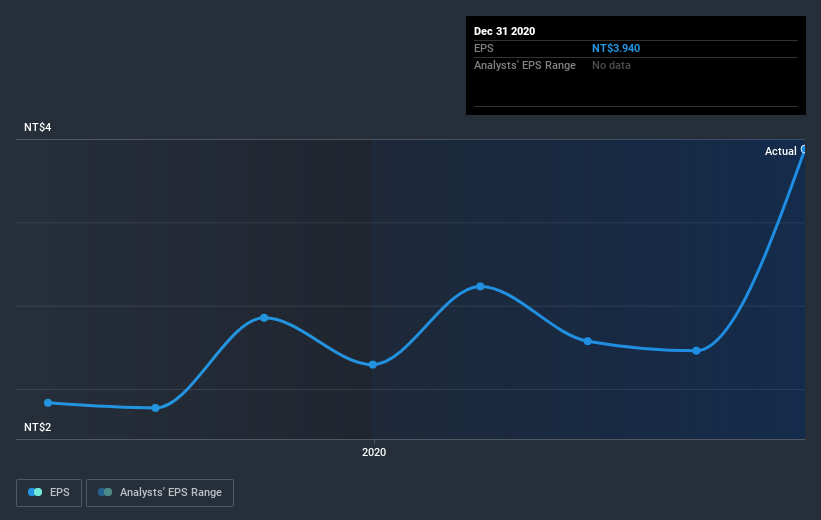Click the 2020 x-axis label
This screenshot has width=821, height=520.
pos(374,452)
